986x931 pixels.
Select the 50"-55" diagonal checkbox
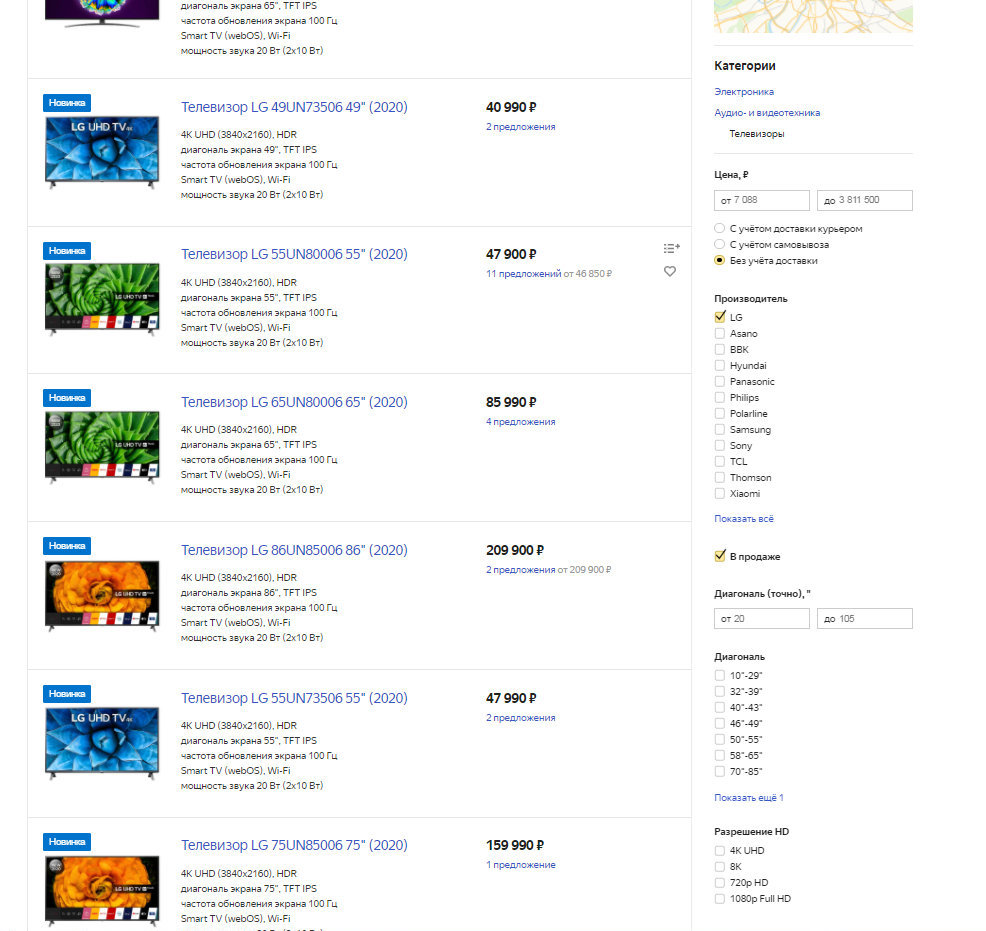coord(720,739)
